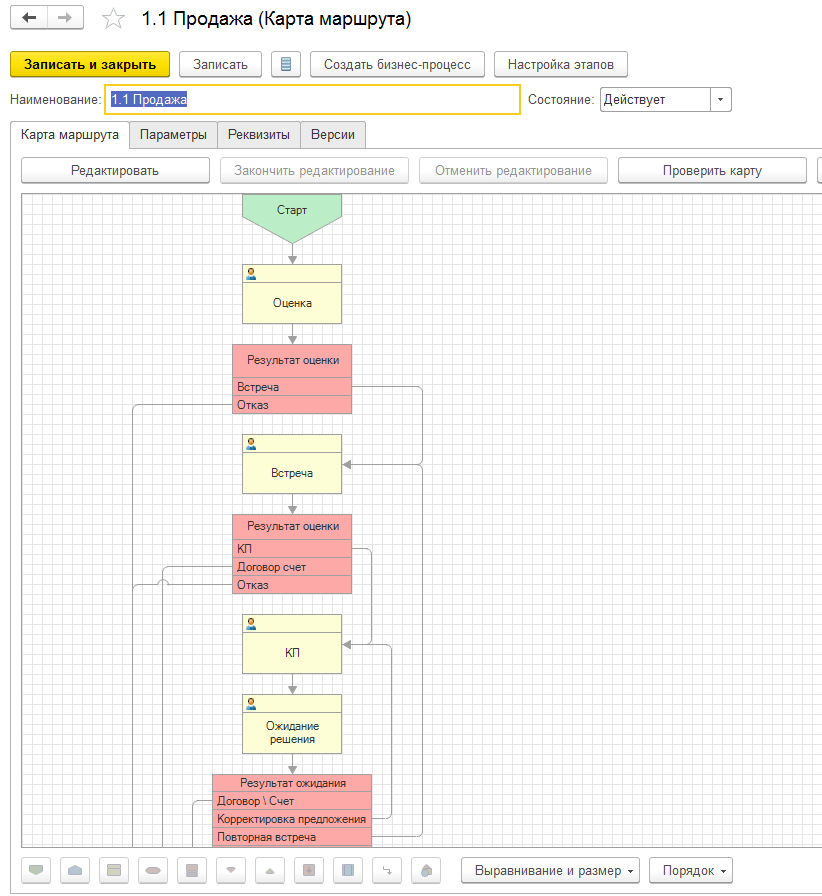Go to the Реквизиты tab
Image resolution: width=822 pixels, height=896 pixels.
pyautogui.click(x=259, y=134)
